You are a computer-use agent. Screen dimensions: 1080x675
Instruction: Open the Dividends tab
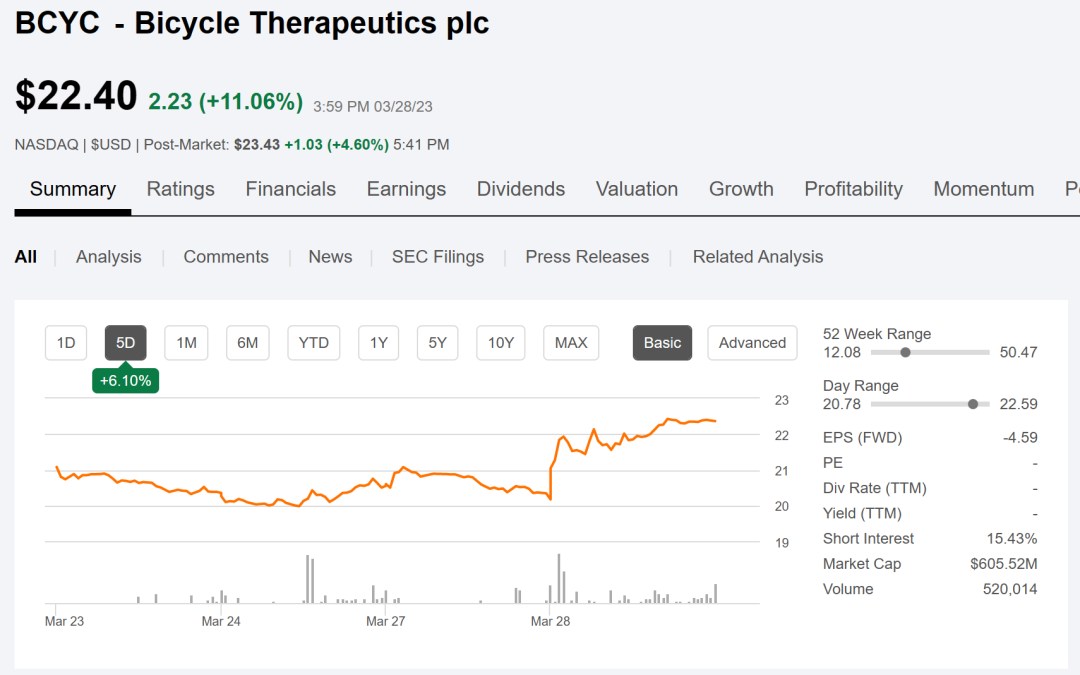click(520, 189)
